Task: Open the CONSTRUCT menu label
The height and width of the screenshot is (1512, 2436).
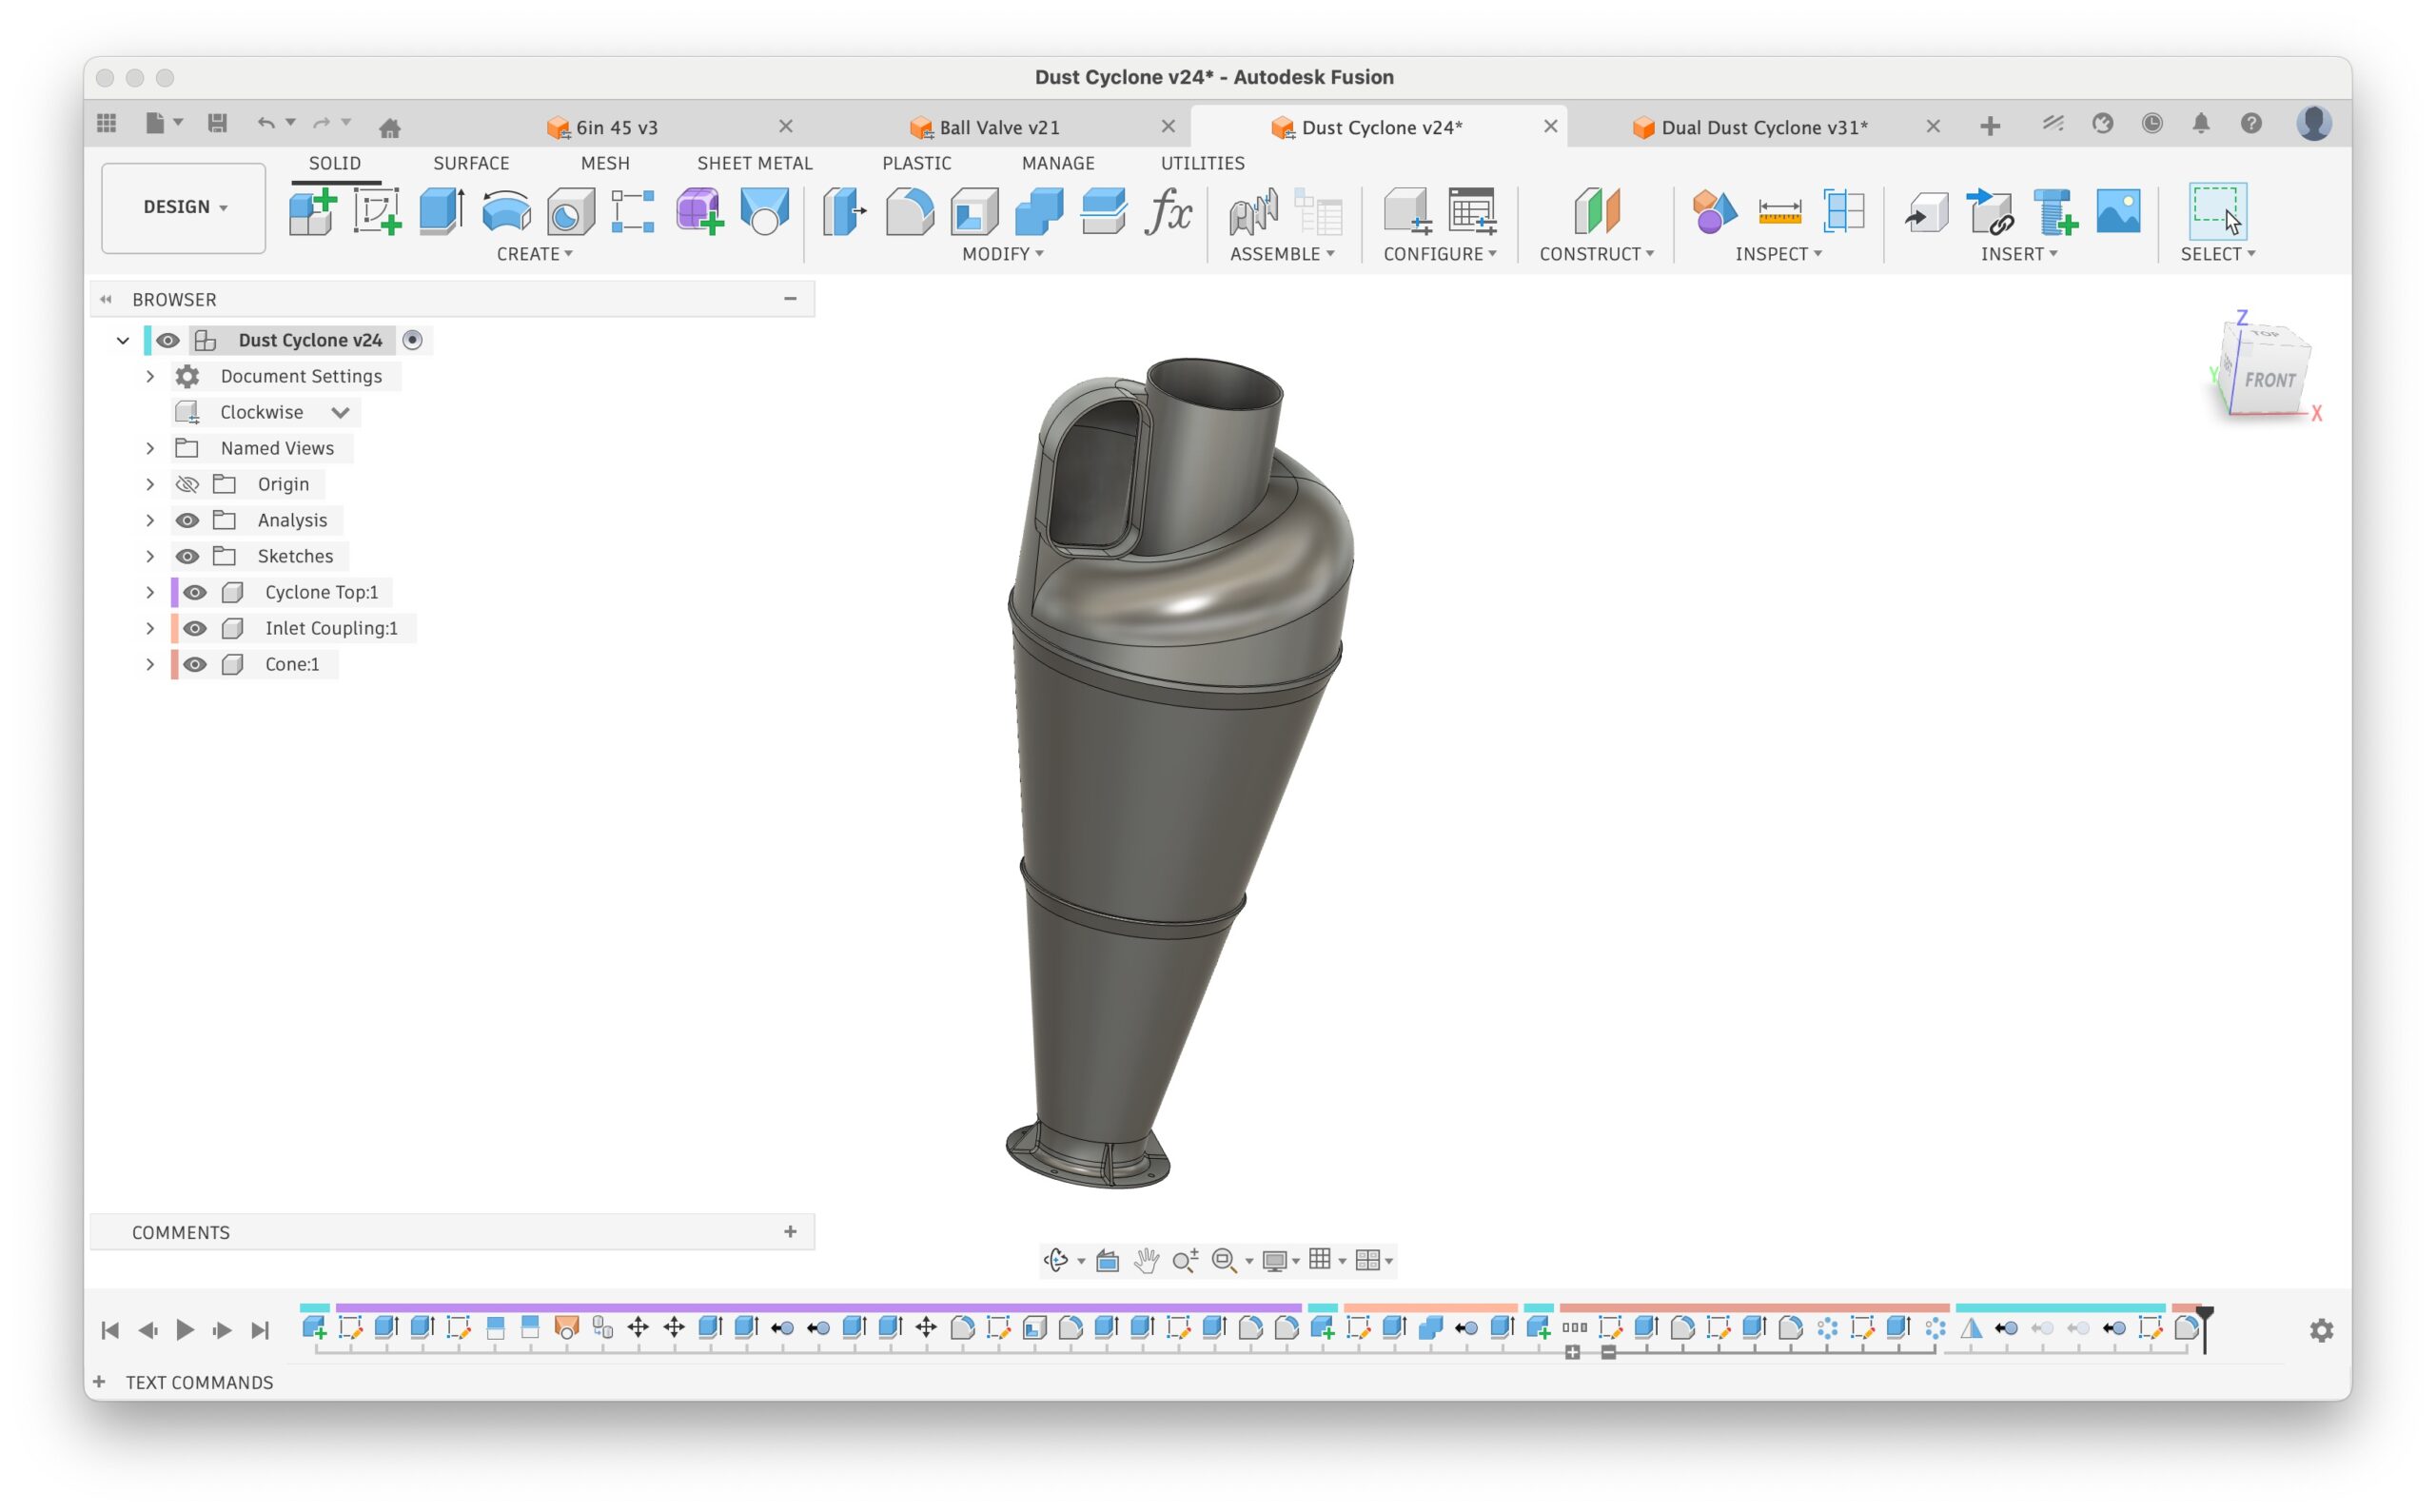Action: [1595, 254]
